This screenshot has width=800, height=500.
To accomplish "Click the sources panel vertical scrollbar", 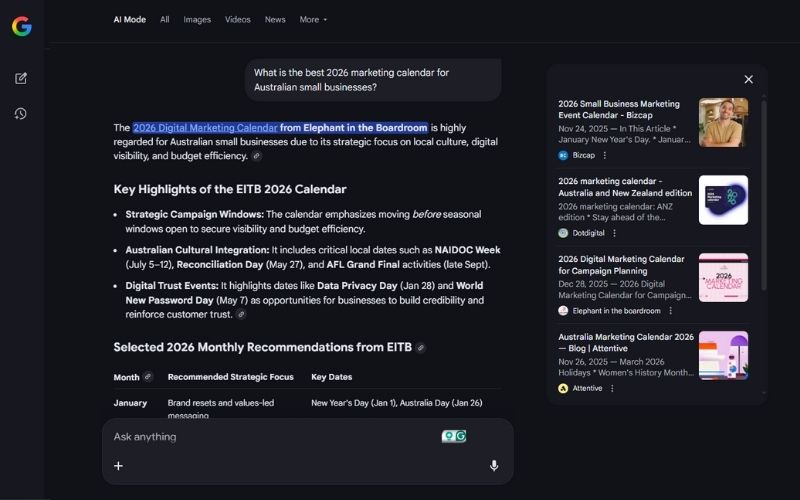I will pyautogui.click(x=764, y=196).
